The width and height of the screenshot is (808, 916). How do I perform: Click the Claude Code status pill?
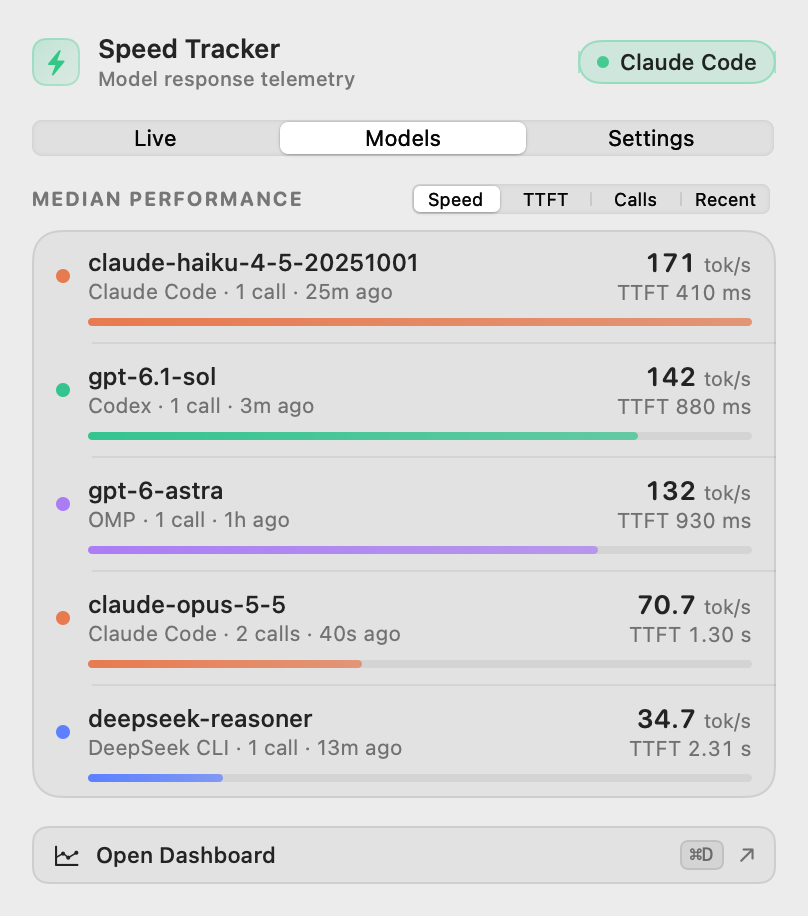(x=677, y=62)
